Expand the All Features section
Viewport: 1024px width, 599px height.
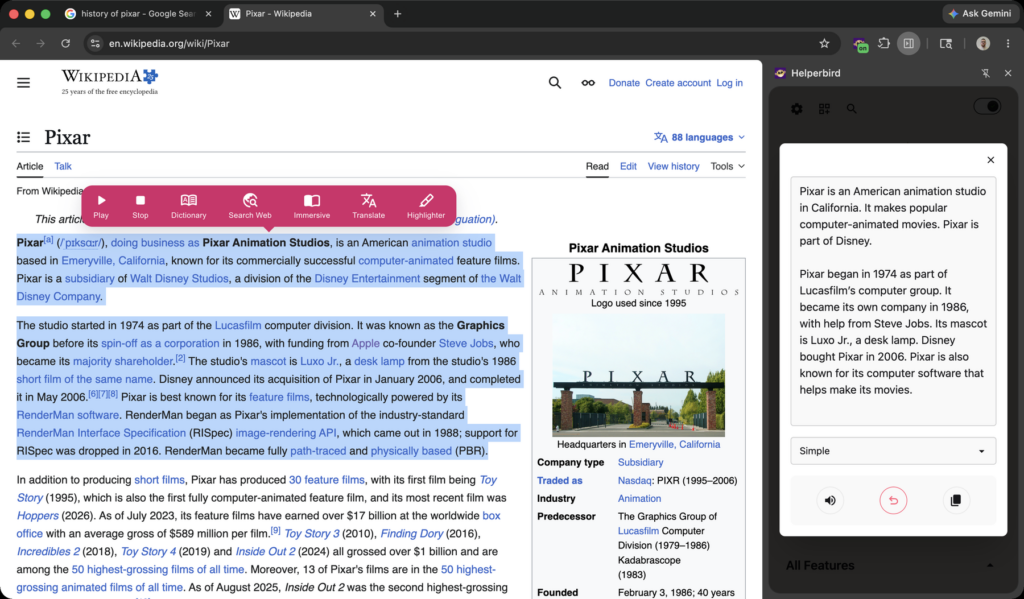pos(893,566)
